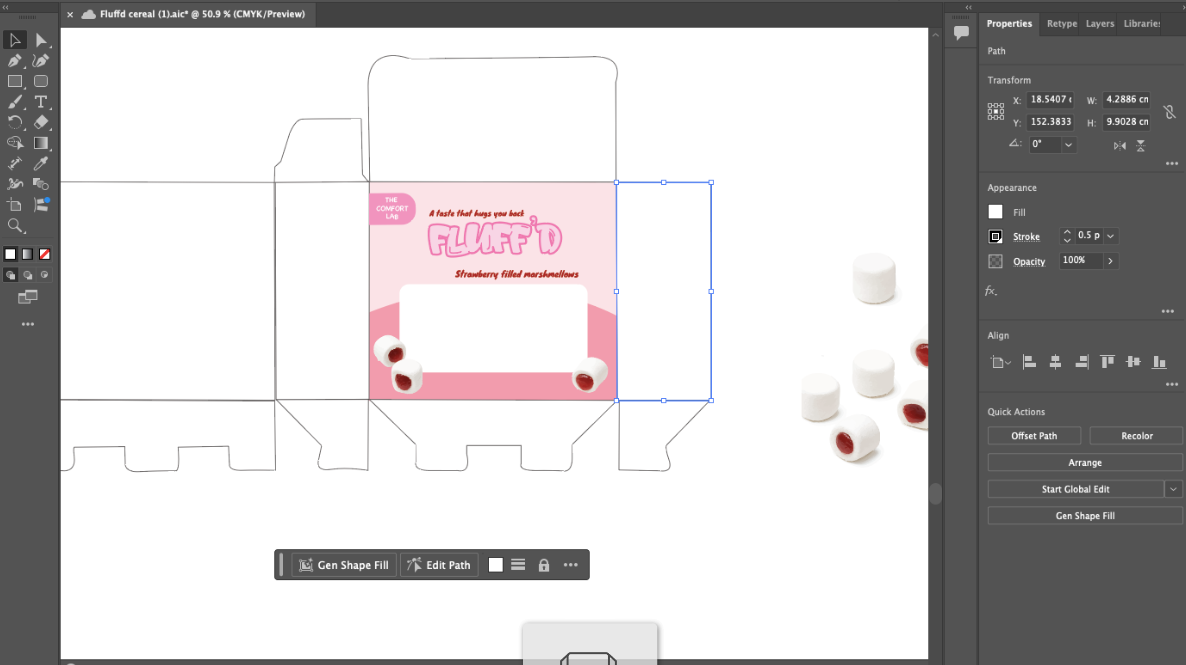The image size is (1186, 665).
Task: Set fill mode to Gradient
Action: (x=28, y=254)
